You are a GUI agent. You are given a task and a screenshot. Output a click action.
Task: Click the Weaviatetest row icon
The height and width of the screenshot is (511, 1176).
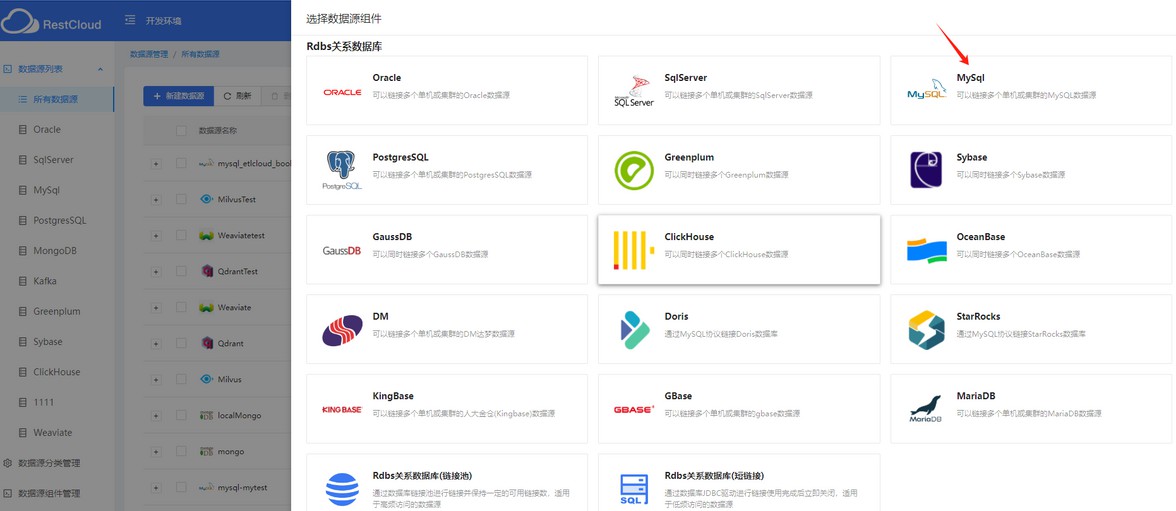(207, 236)
